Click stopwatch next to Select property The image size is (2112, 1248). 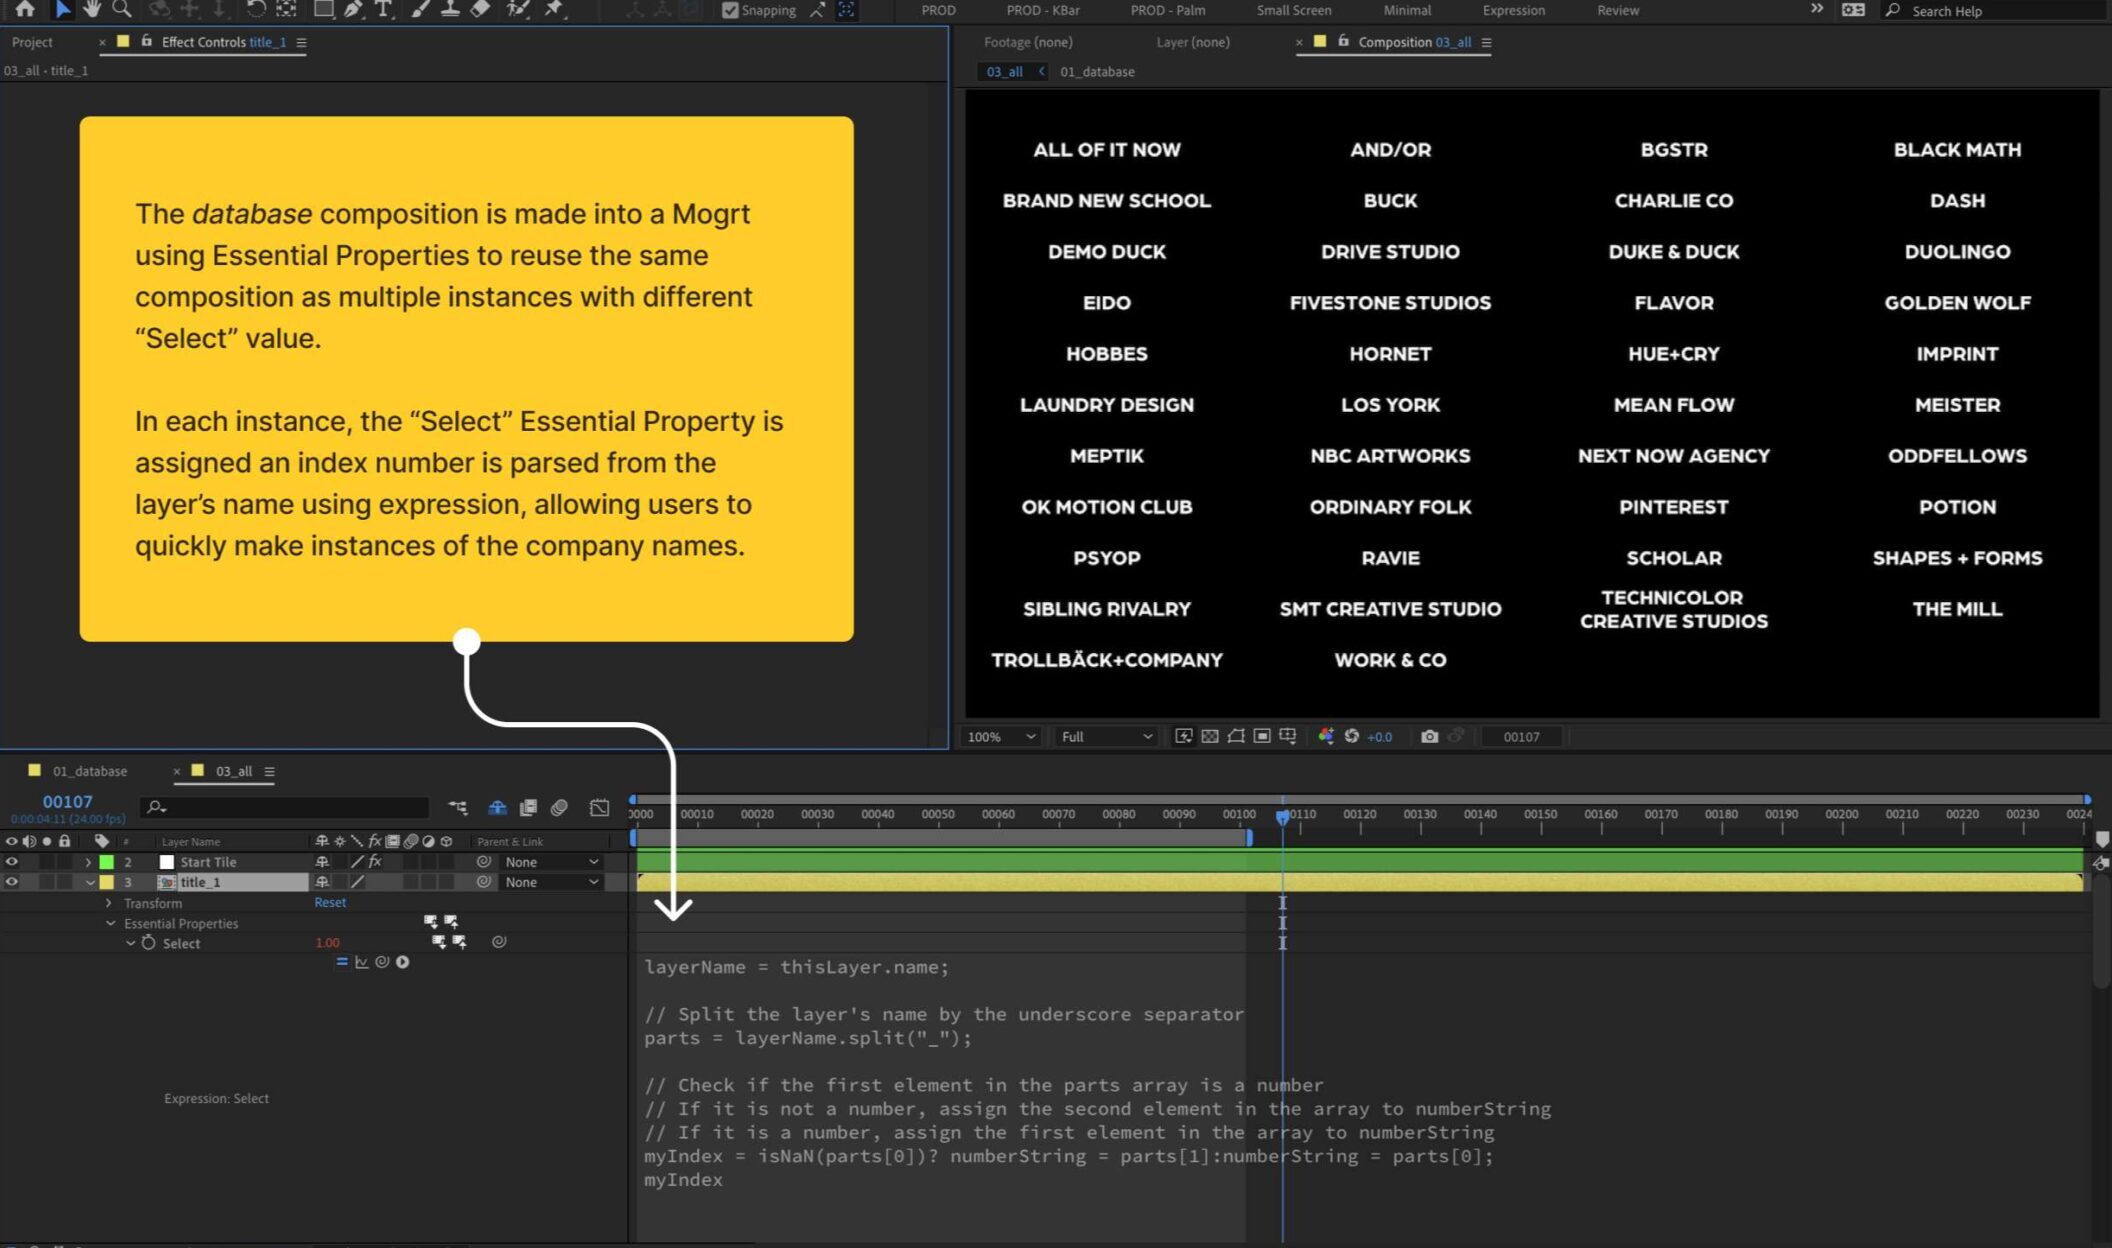click(148, 943)
